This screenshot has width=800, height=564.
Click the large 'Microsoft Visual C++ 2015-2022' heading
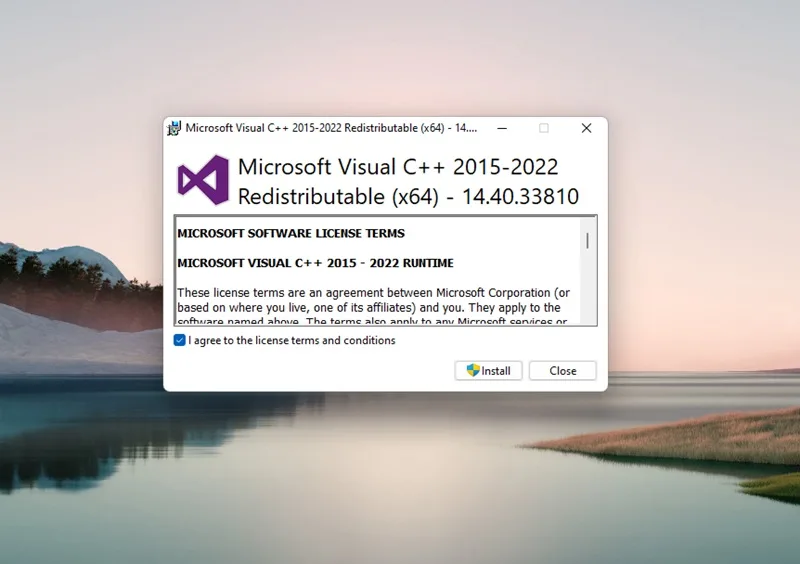398,167
